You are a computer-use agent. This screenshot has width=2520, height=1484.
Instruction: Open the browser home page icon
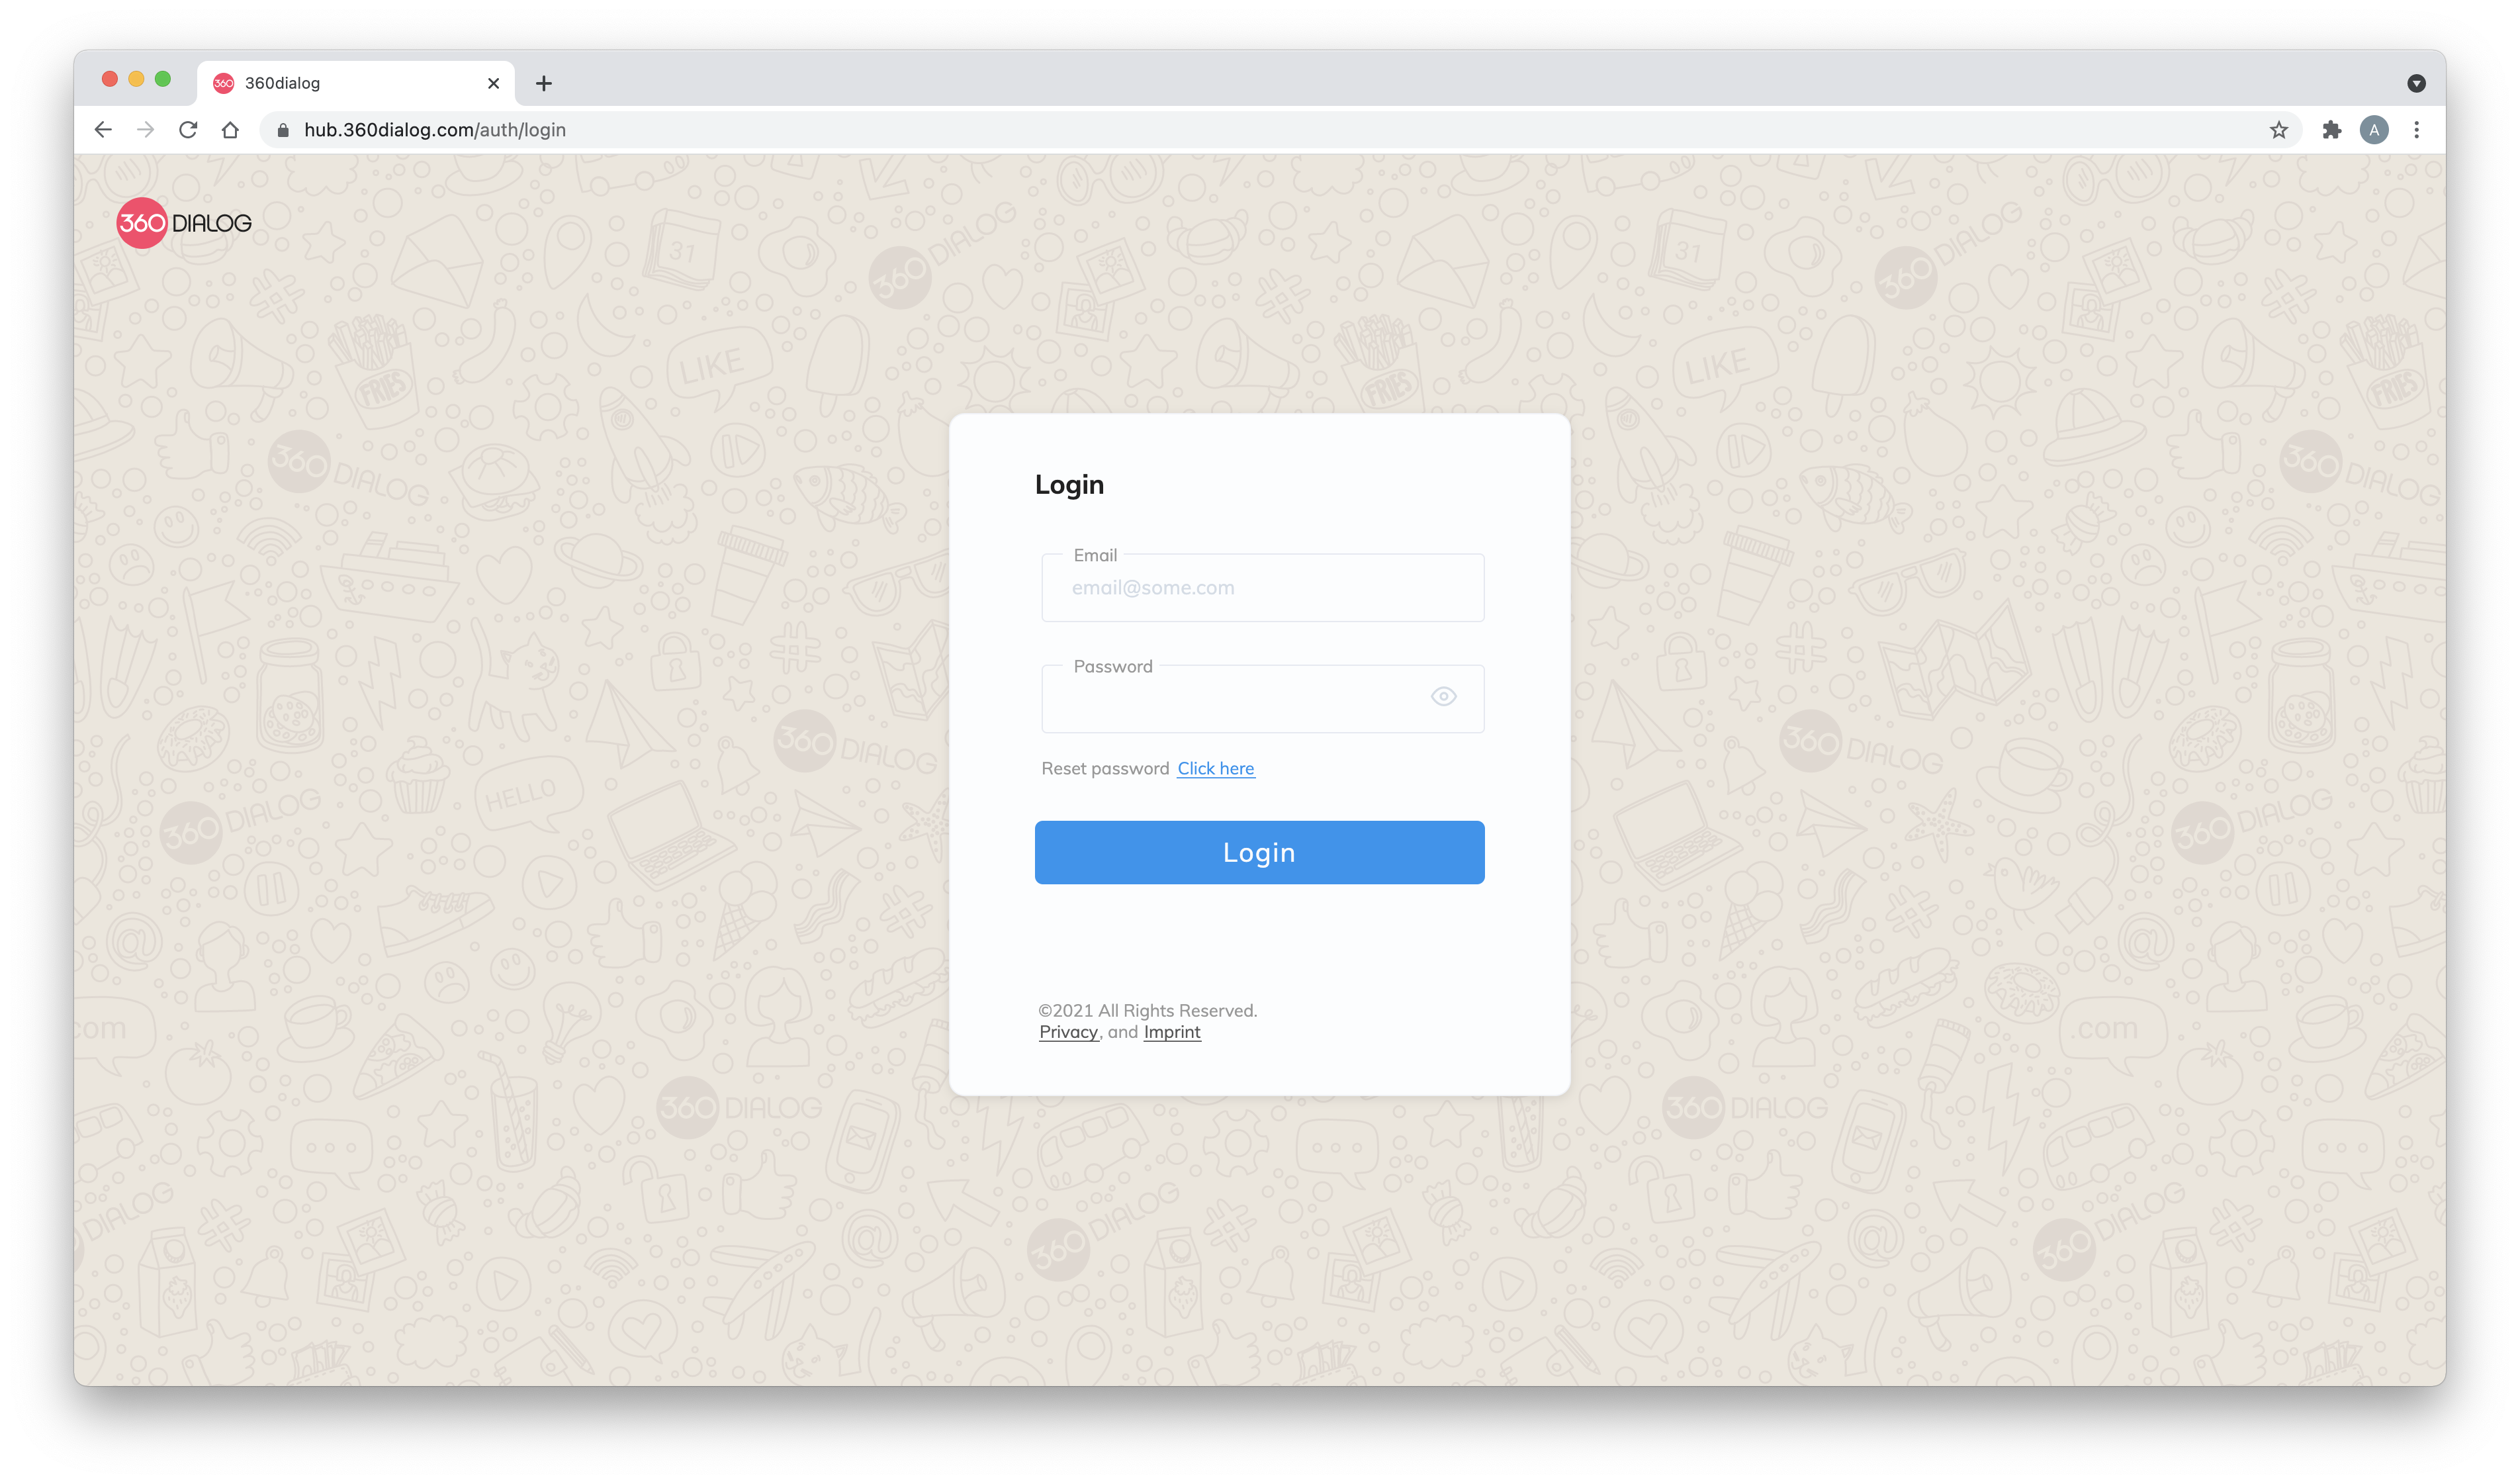230,130
